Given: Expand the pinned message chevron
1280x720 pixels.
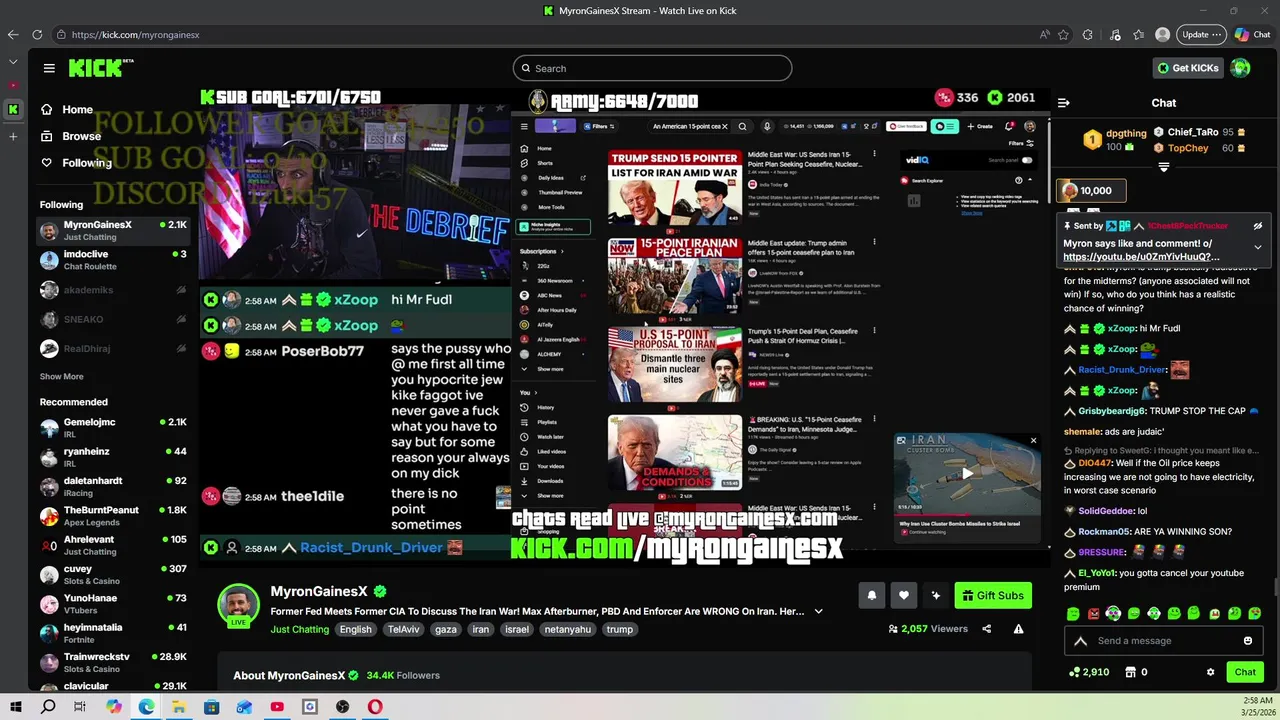Looking at the screenshot, I should point(1258,247).
